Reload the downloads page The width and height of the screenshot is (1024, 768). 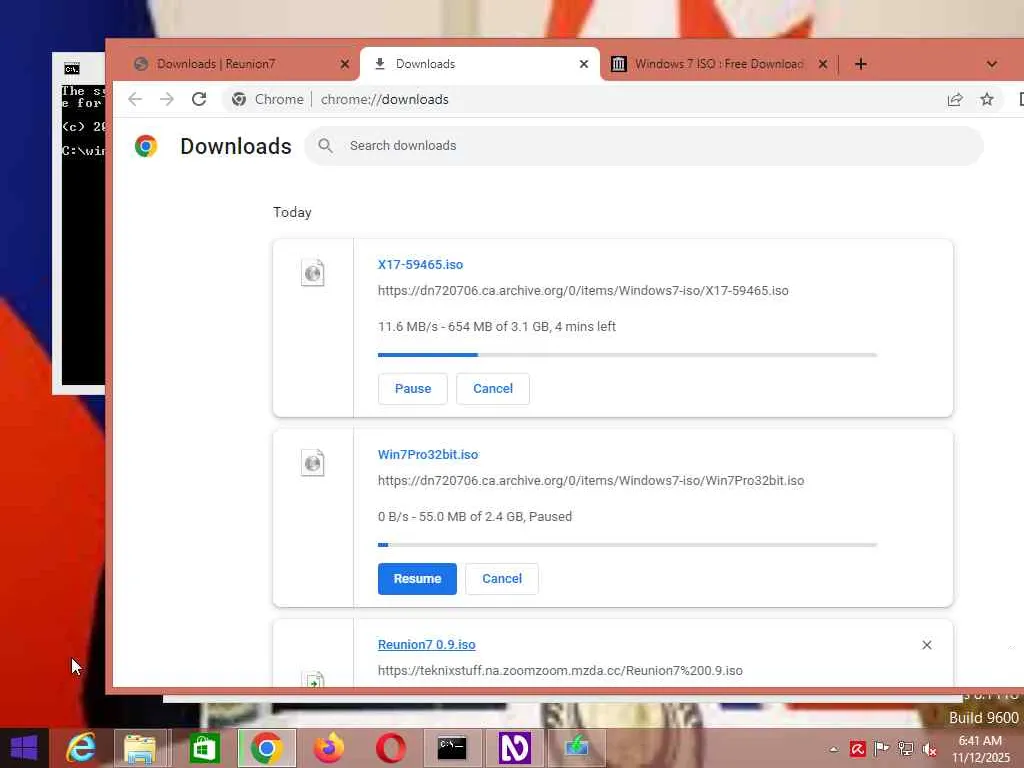point(199,99)
